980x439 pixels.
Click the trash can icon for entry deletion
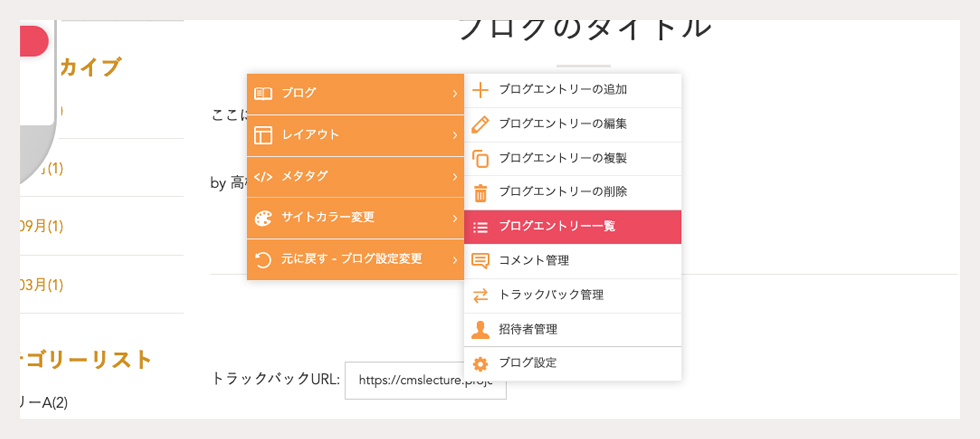point(480,193)
